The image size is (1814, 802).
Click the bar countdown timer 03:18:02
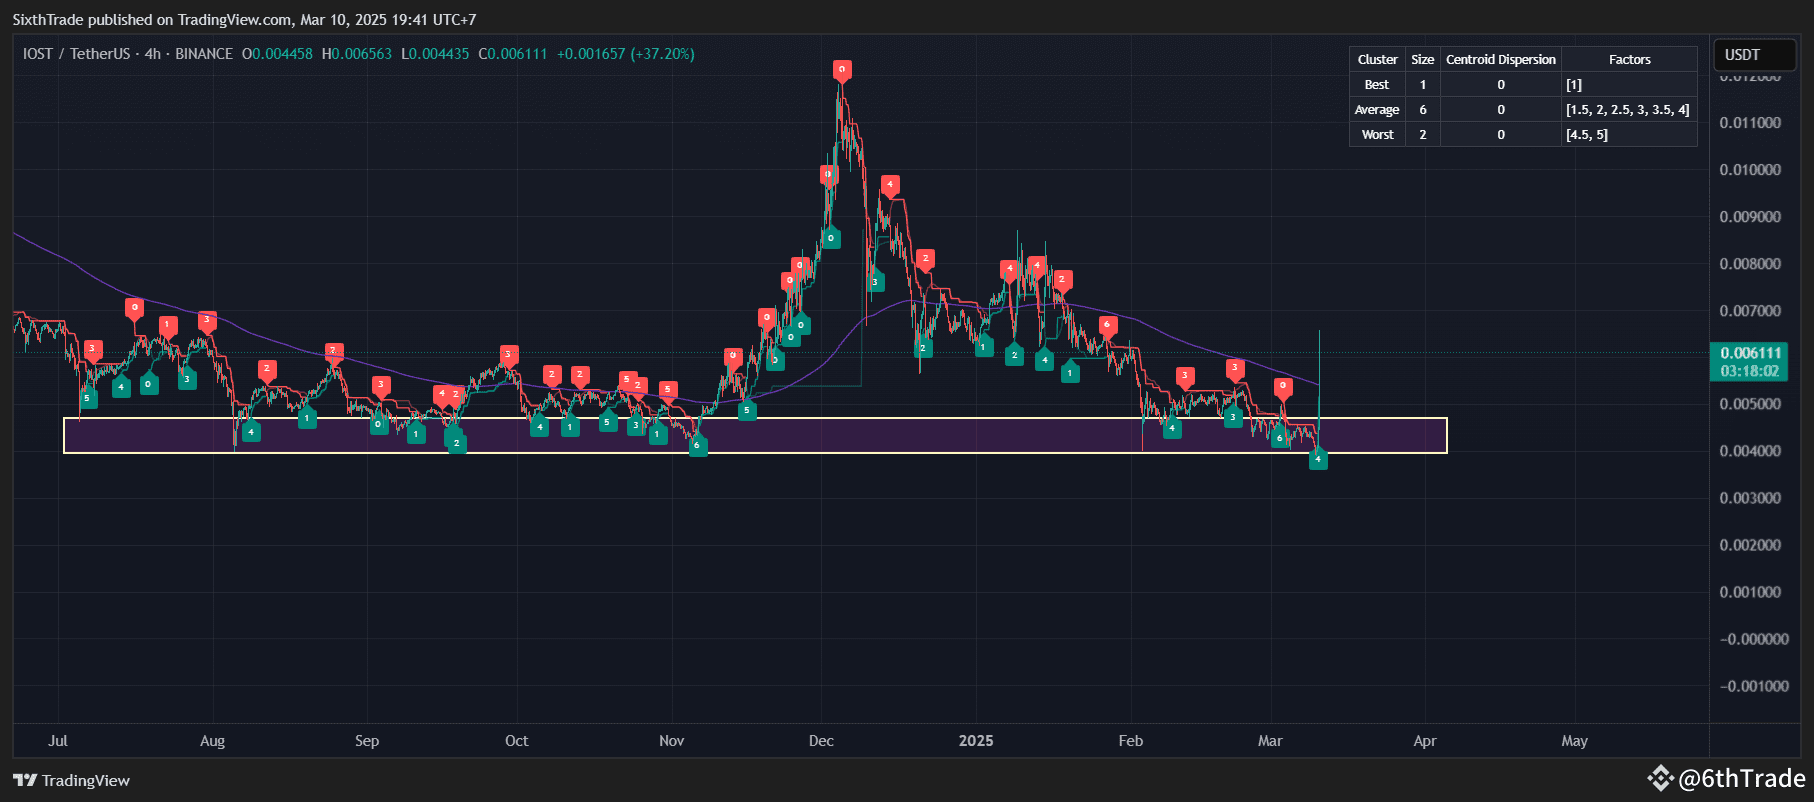pyautogui.click(x=1750, y=371)
